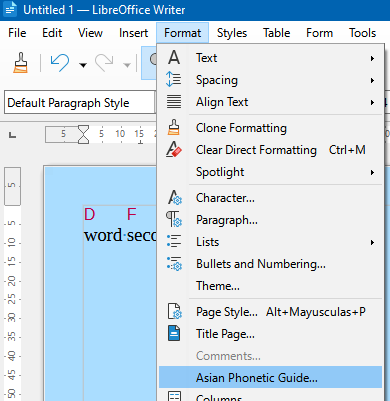Open the Edit menu
Image resolution: width=390 pixels, height=401 pixels.
point(52,33)
